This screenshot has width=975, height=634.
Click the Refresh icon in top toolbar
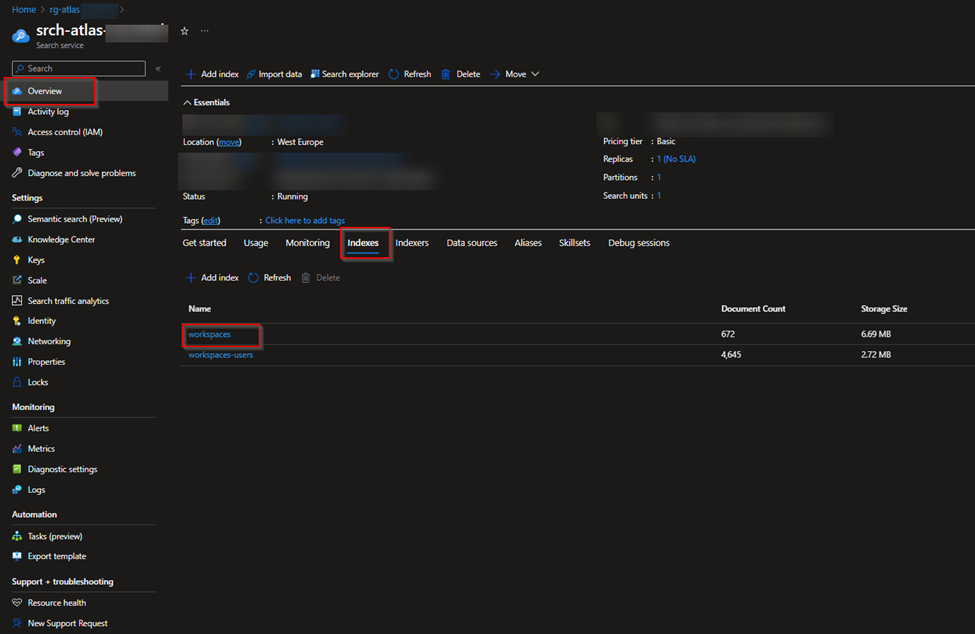(394, 74)
